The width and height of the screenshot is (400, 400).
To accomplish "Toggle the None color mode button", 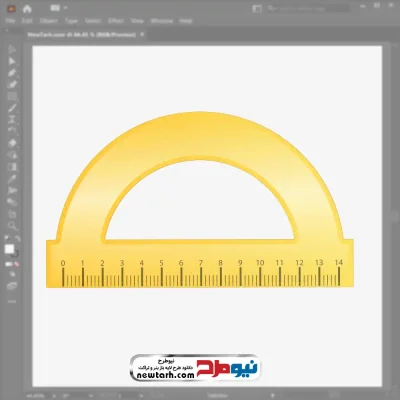I will tap(17, 264).
